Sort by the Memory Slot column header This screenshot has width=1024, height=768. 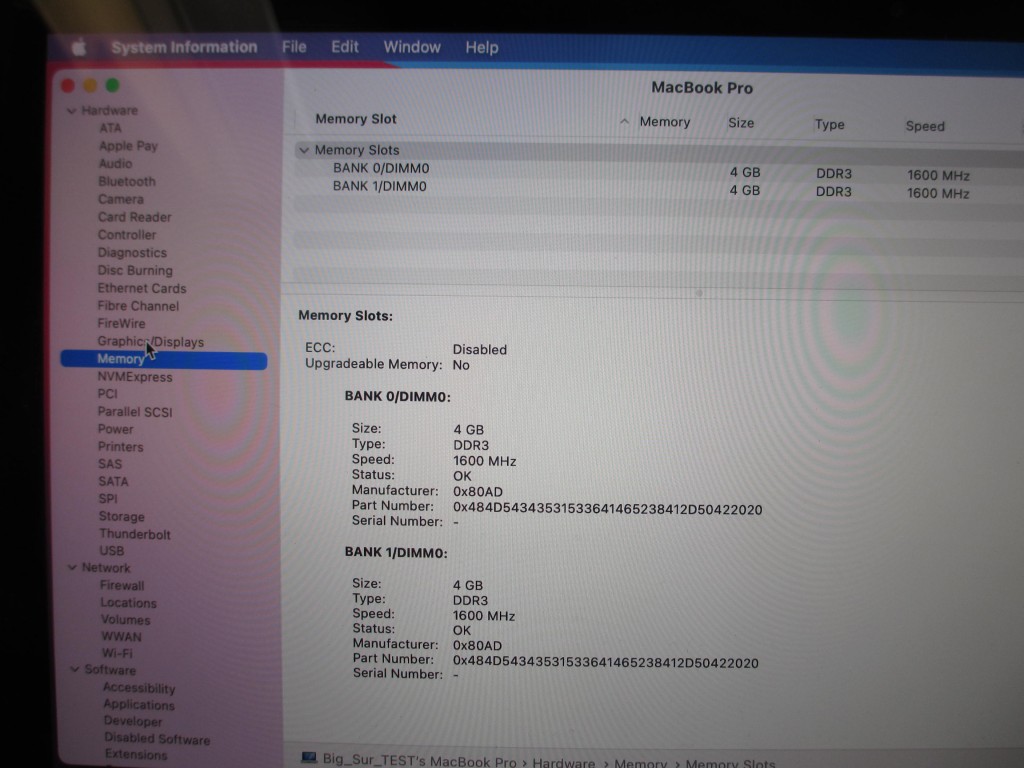tap(356, 119)
